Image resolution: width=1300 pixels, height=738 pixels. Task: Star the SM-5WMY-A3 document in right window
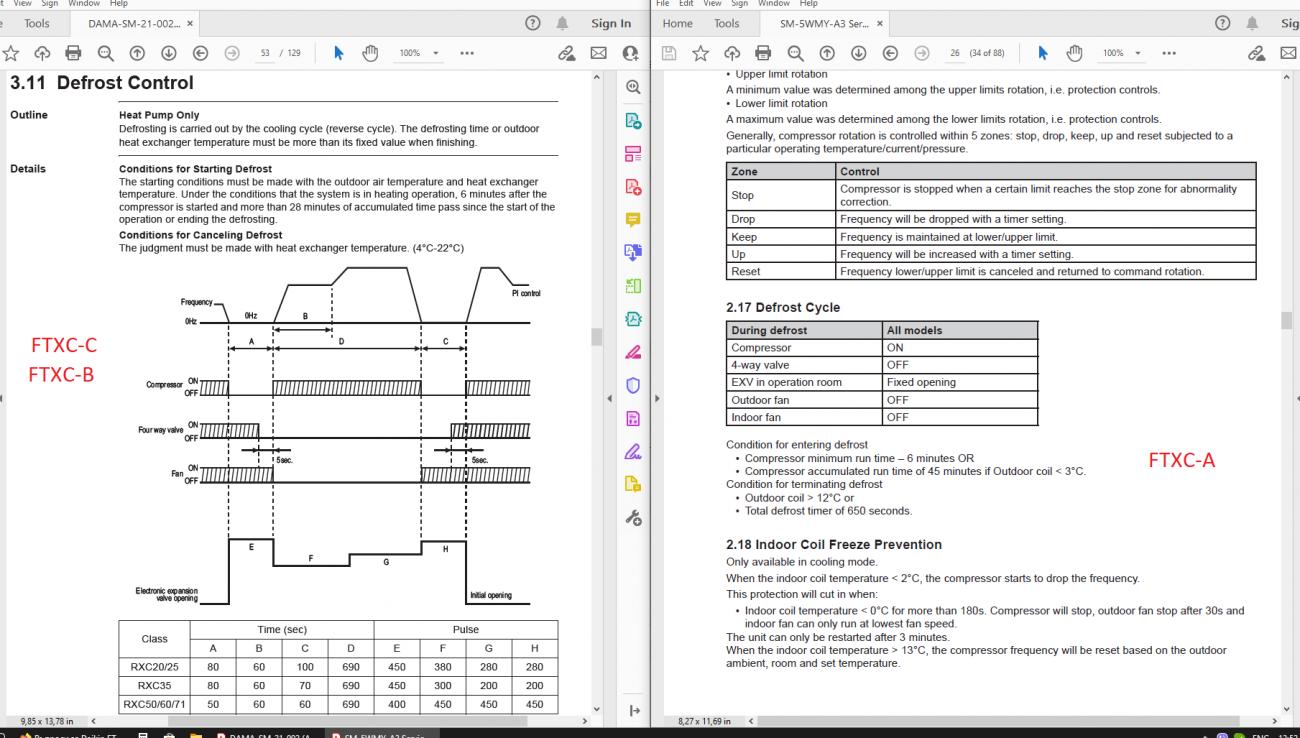point(700,53)
